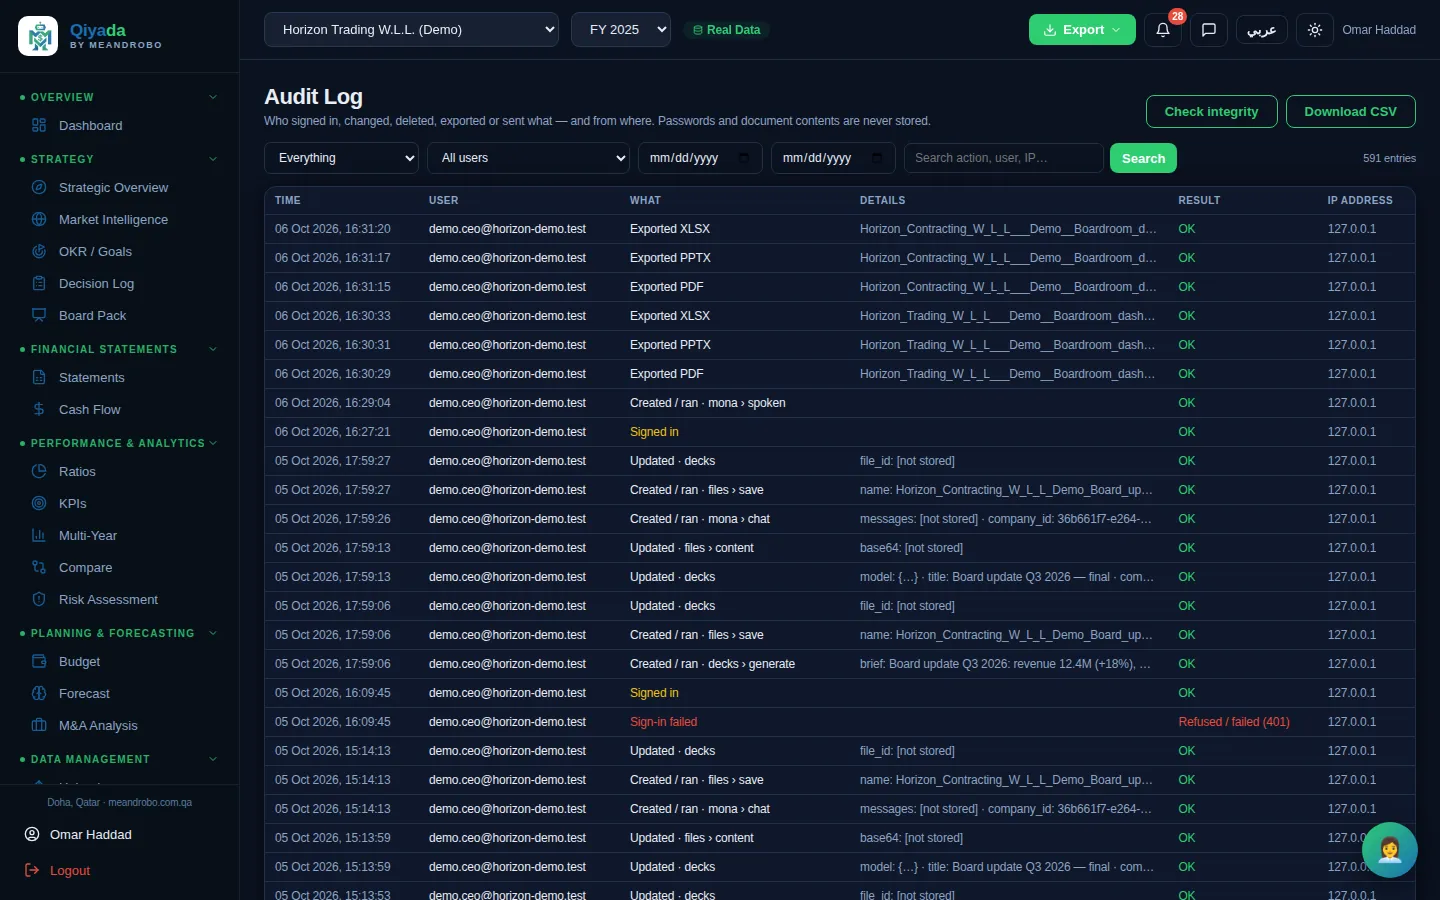Click the Board Pack presentation icon
This screenshot has height=900, width=1440.
(x=39, y=316)
